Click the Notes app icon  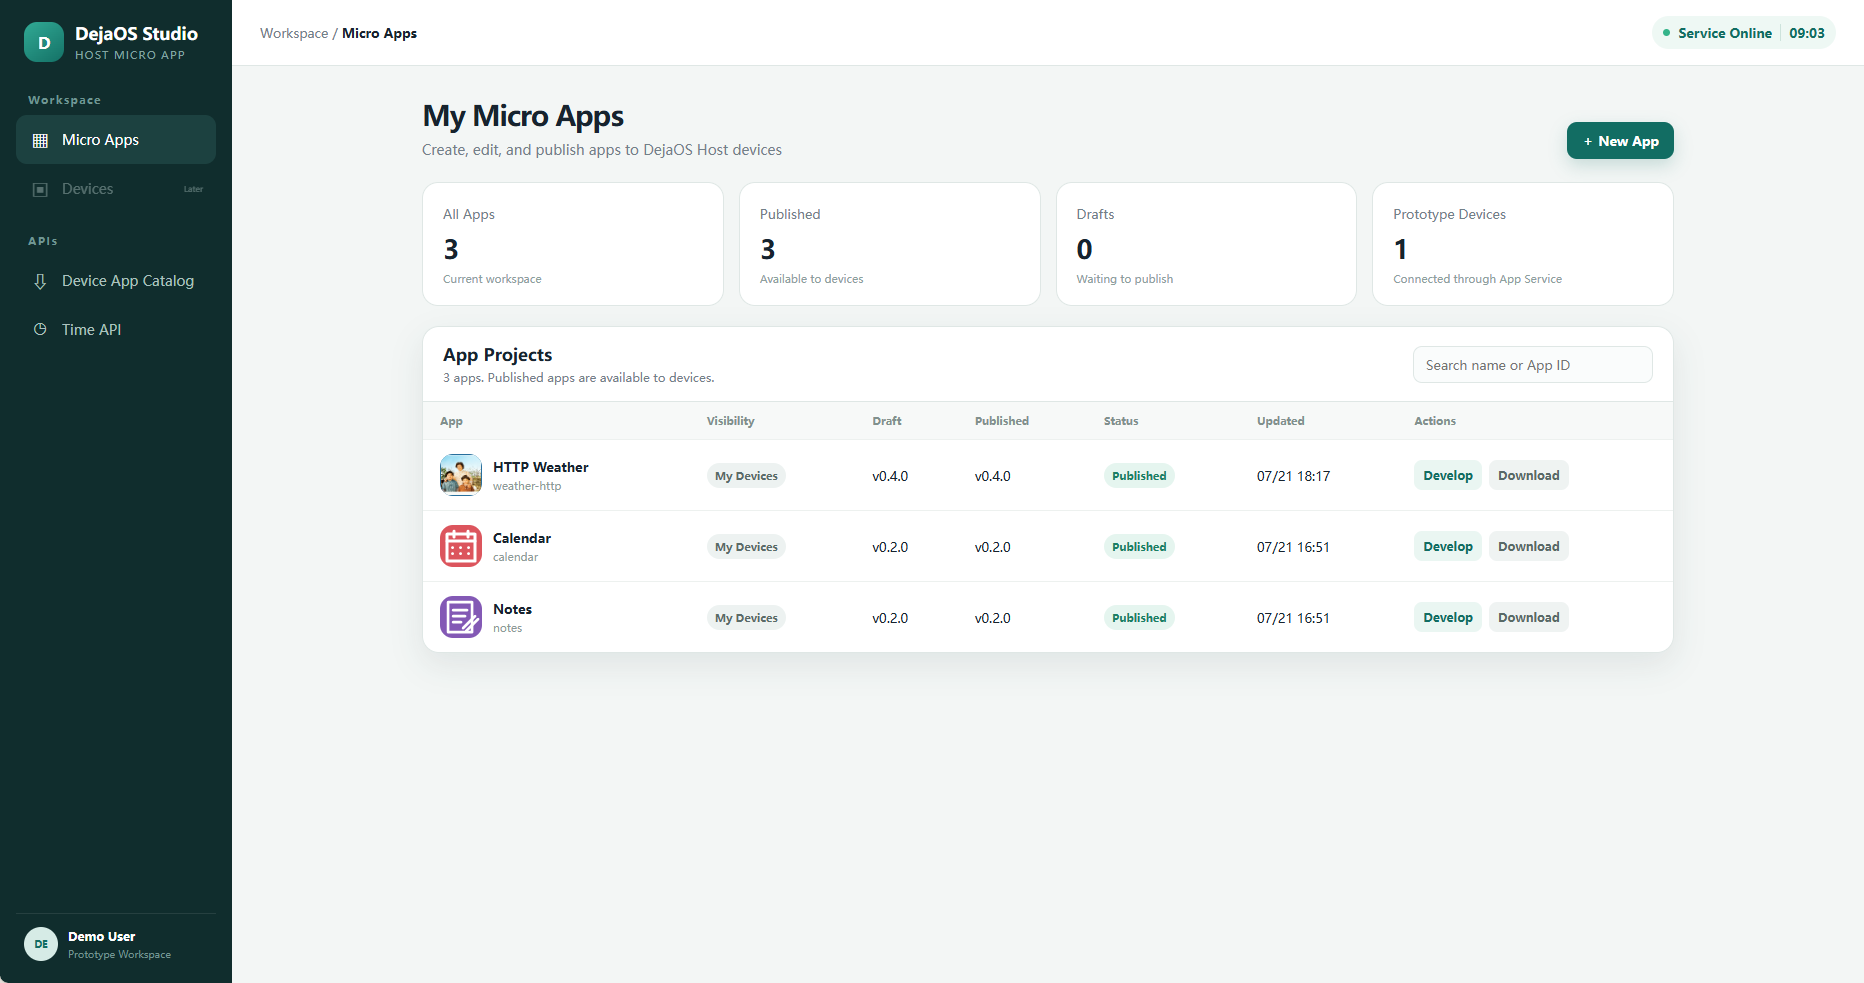(x=461, y=617)
